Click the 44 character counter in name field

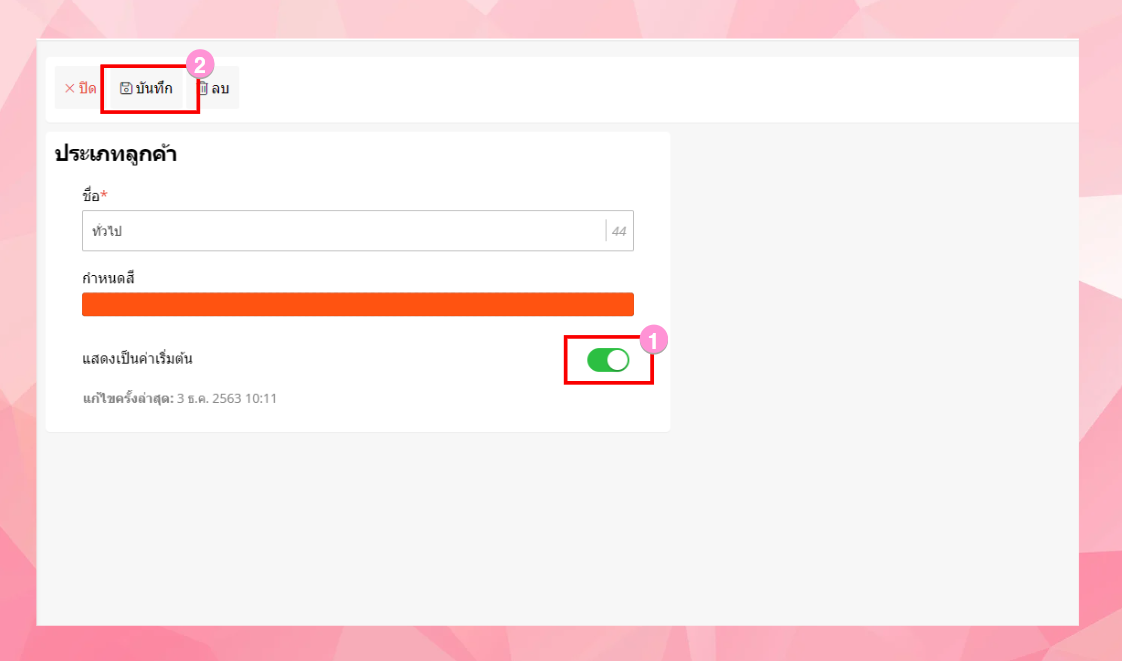coord(619,231)
